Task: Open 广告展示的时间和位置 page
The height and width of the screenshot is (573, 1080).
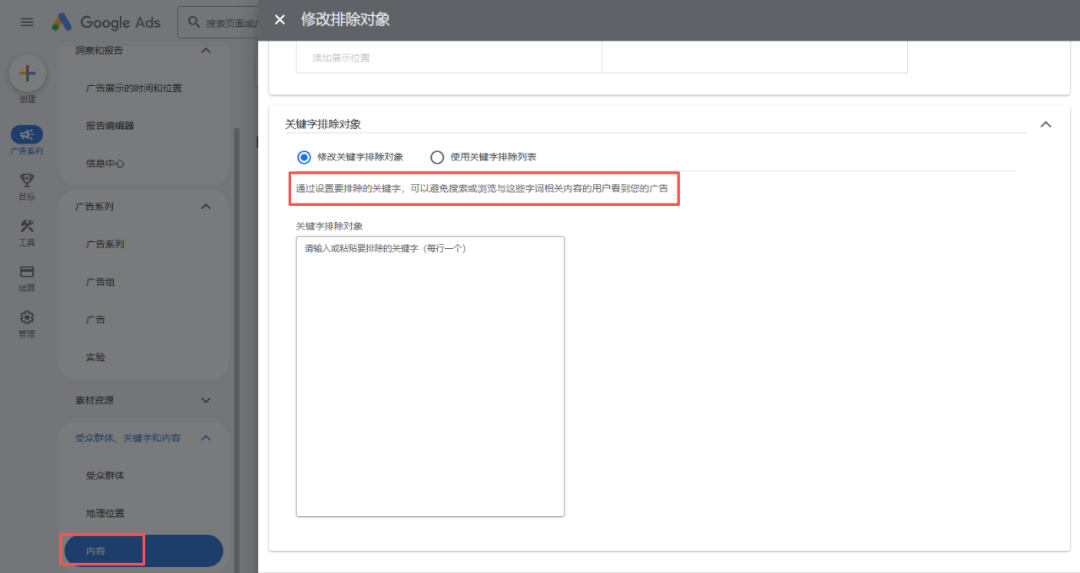Action: [134, 88]
